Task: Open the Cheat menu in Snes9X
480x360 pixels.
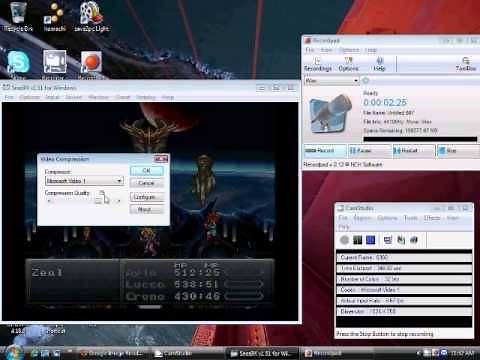Action: [123, 97]
